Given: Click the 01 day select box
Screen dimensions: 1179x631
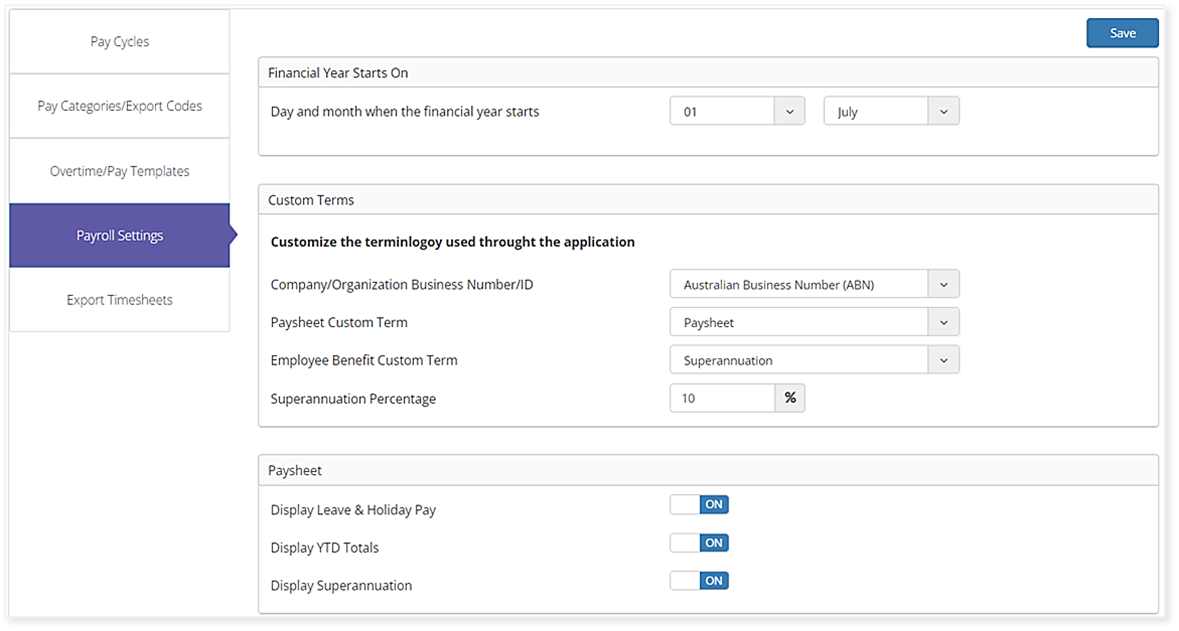Looking at the screenshot, I should point(722,112).
